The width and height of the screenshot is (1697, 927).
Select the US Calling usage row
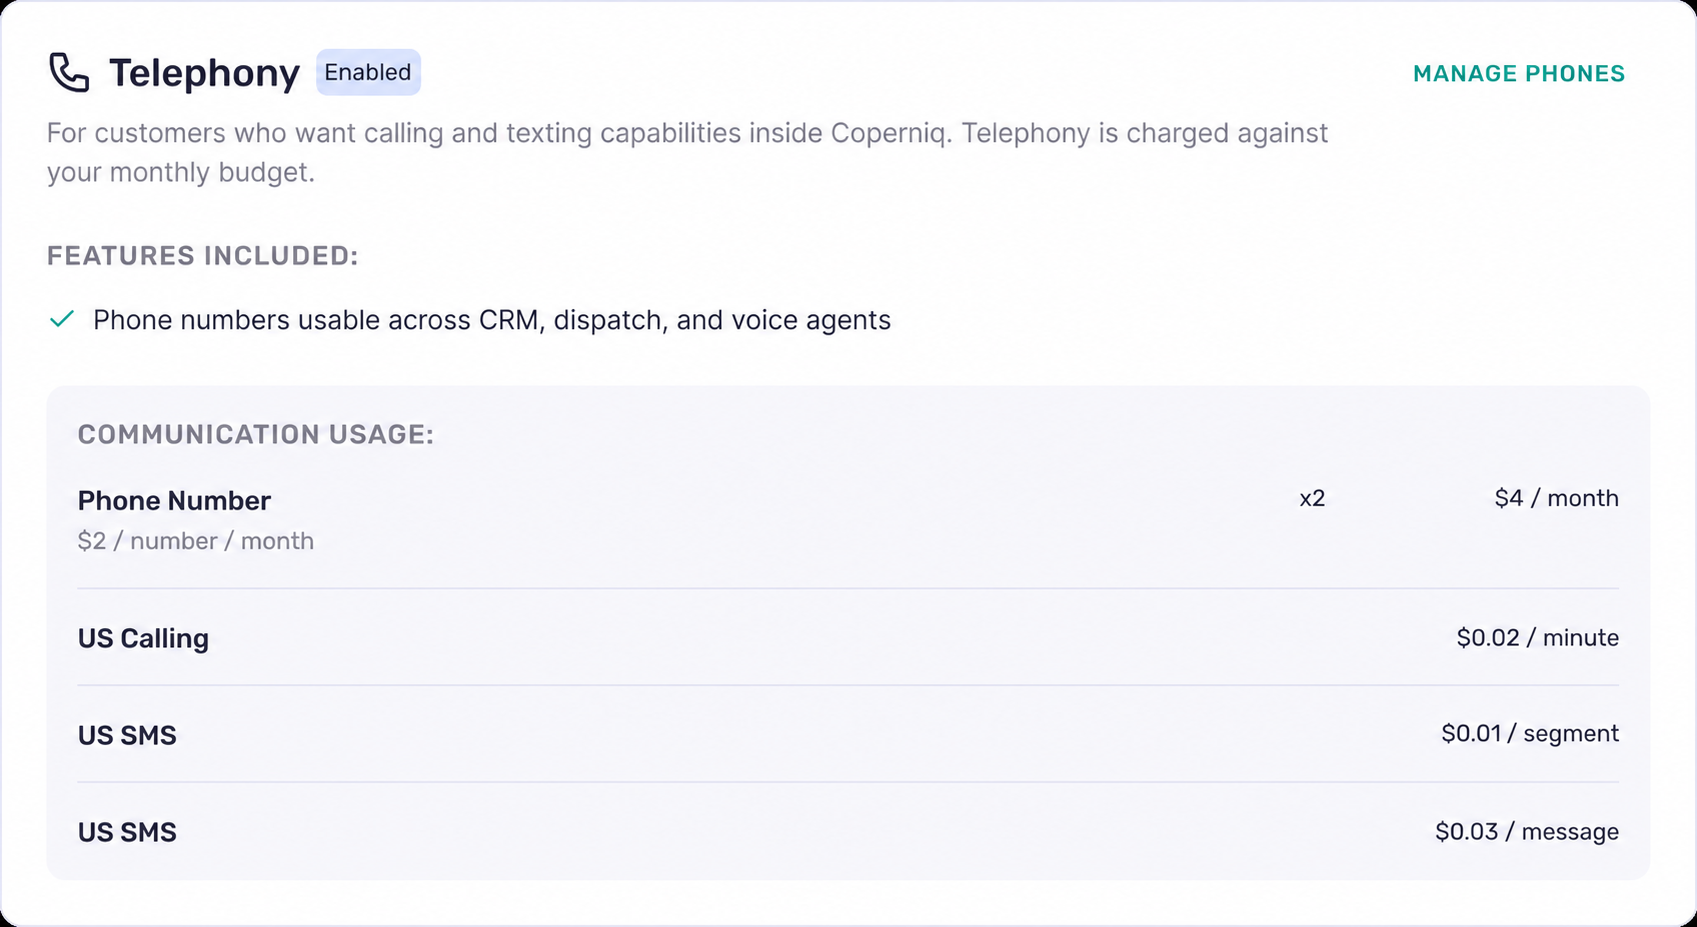coord(848,638)
